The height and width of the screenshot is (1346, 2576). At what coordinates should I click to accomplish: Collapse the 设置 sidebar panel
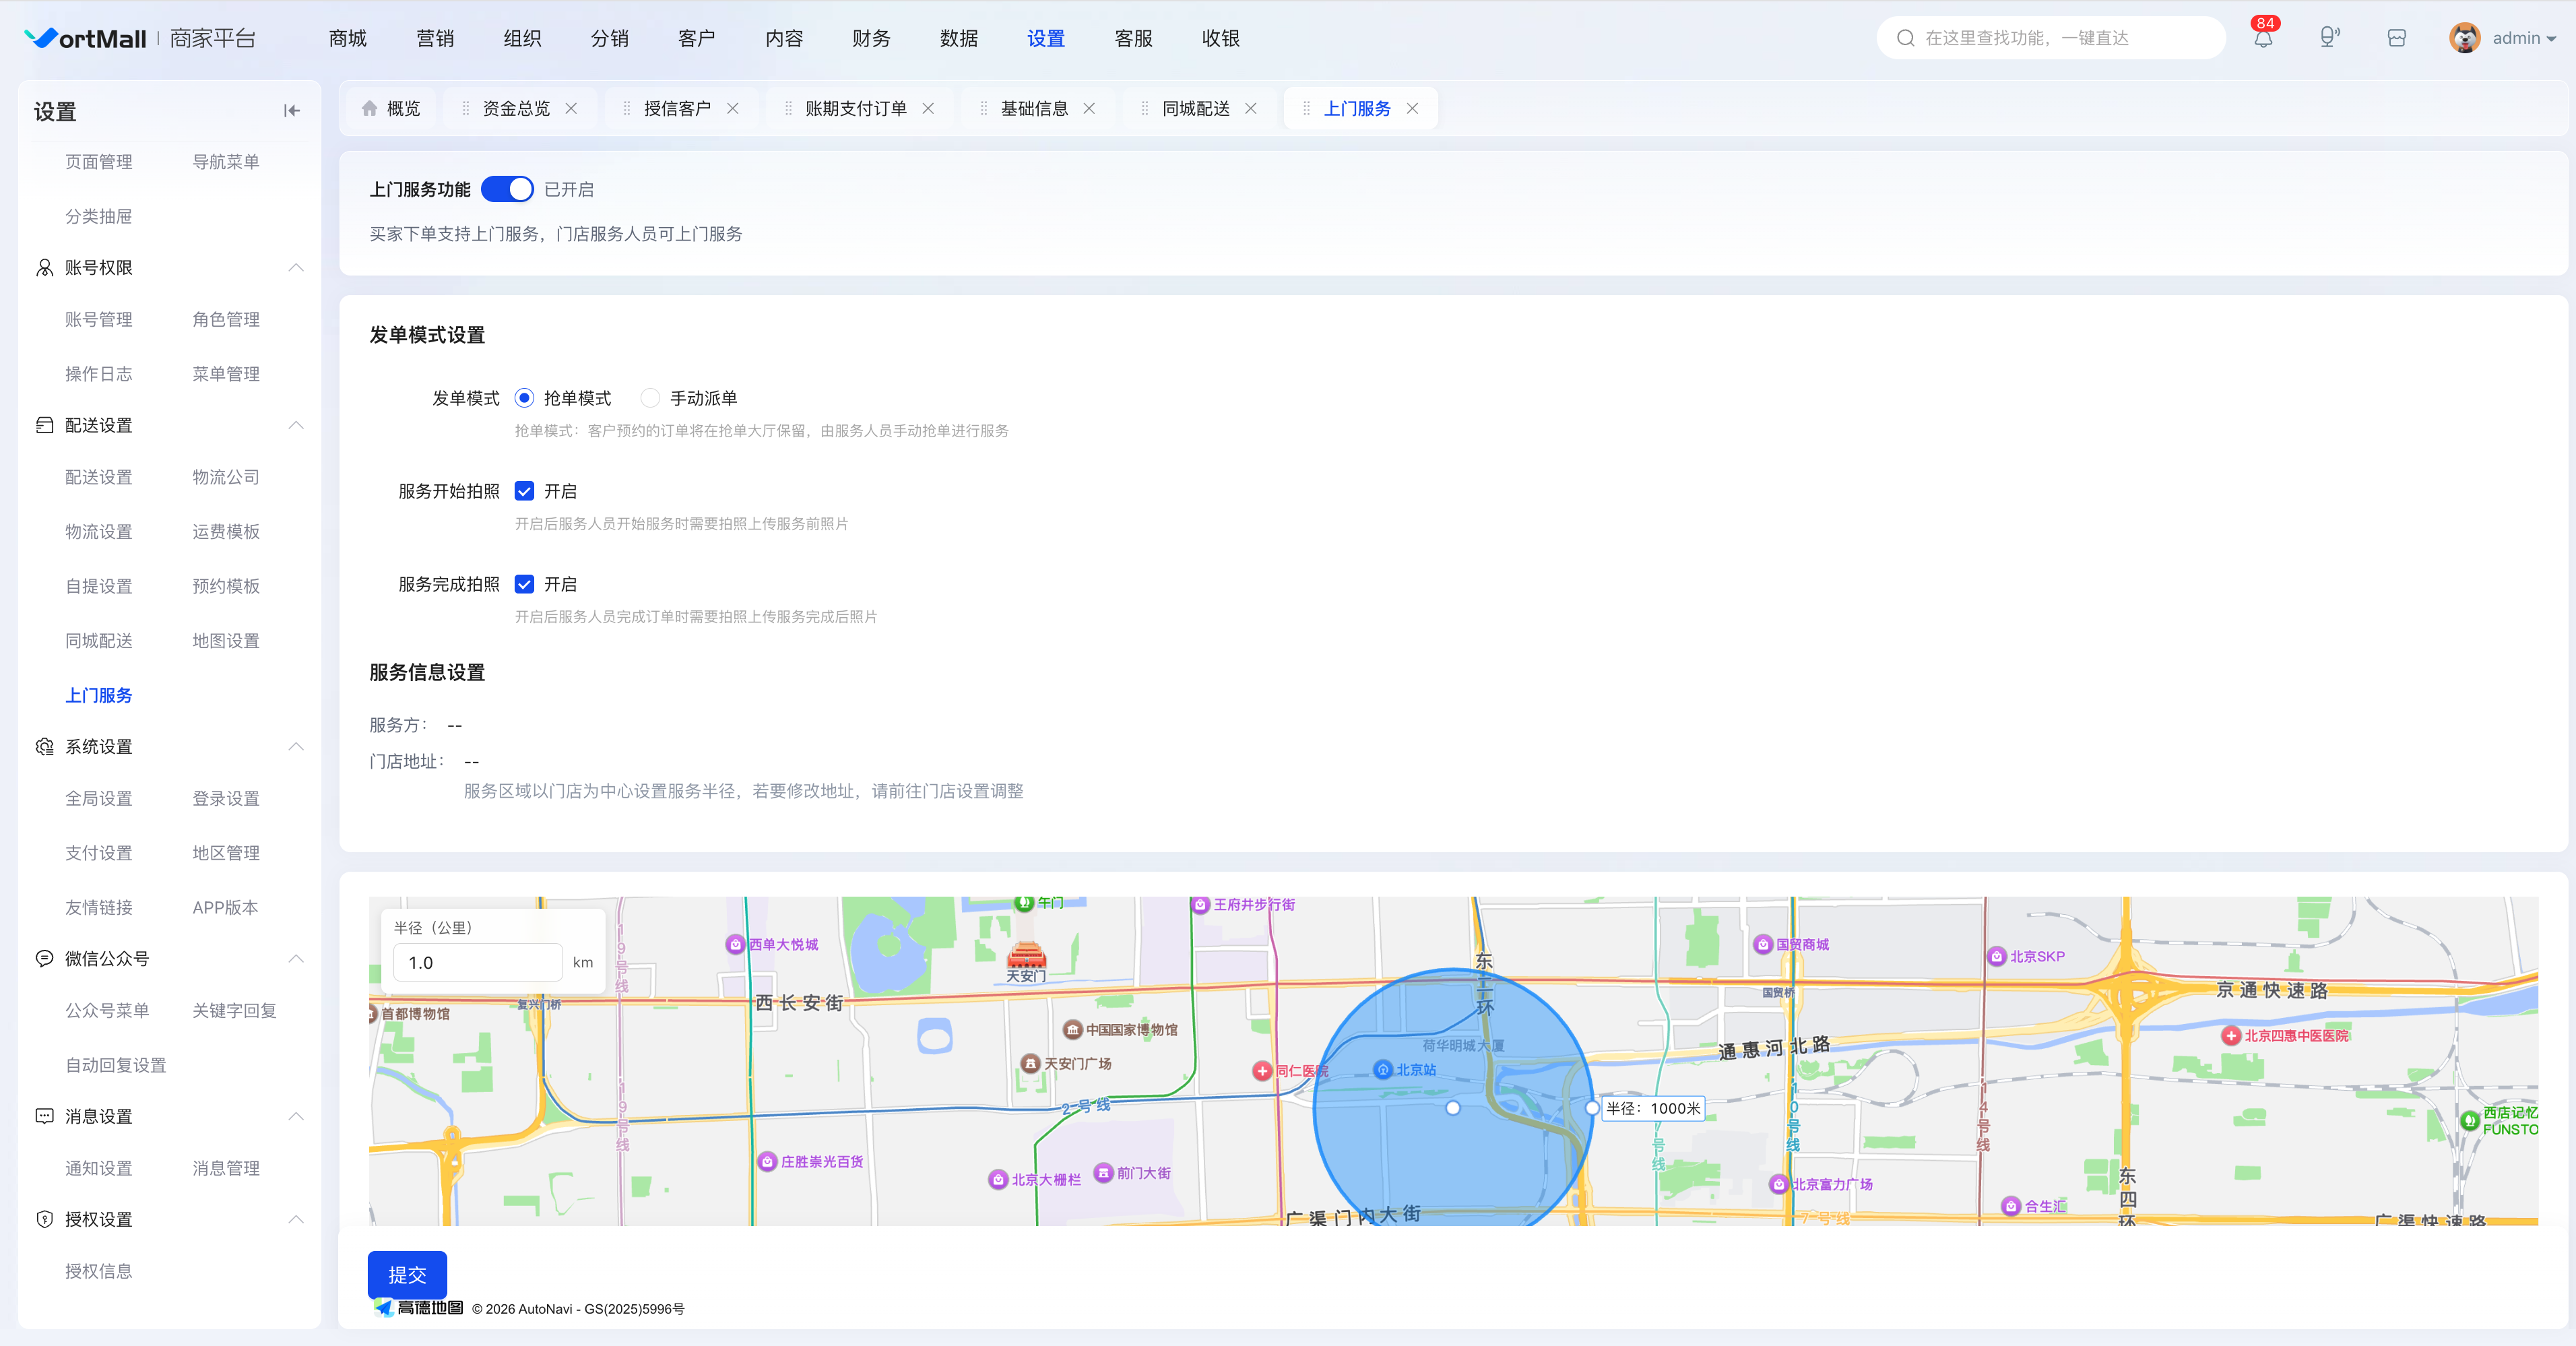pos(291,111)
